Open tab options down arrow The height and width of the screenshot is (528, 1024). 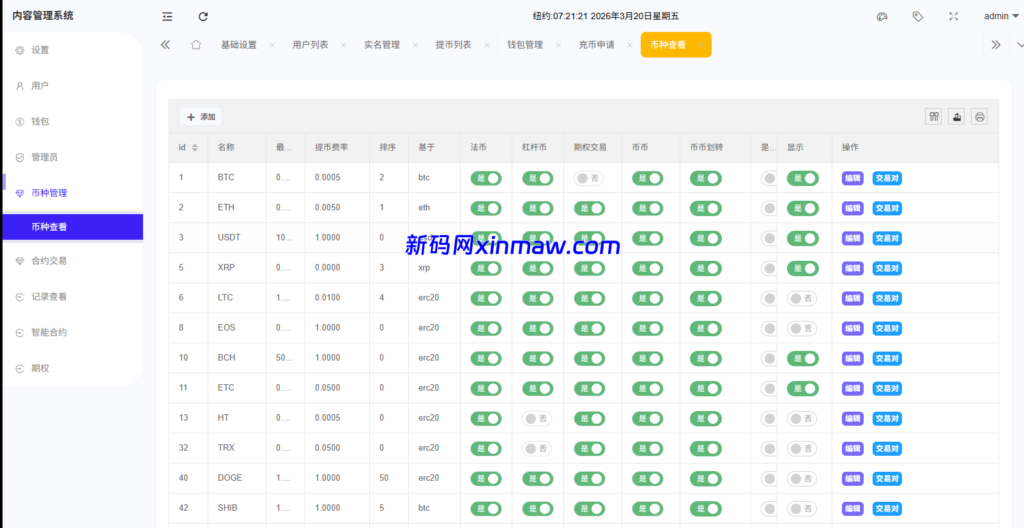click(1020, 45)
